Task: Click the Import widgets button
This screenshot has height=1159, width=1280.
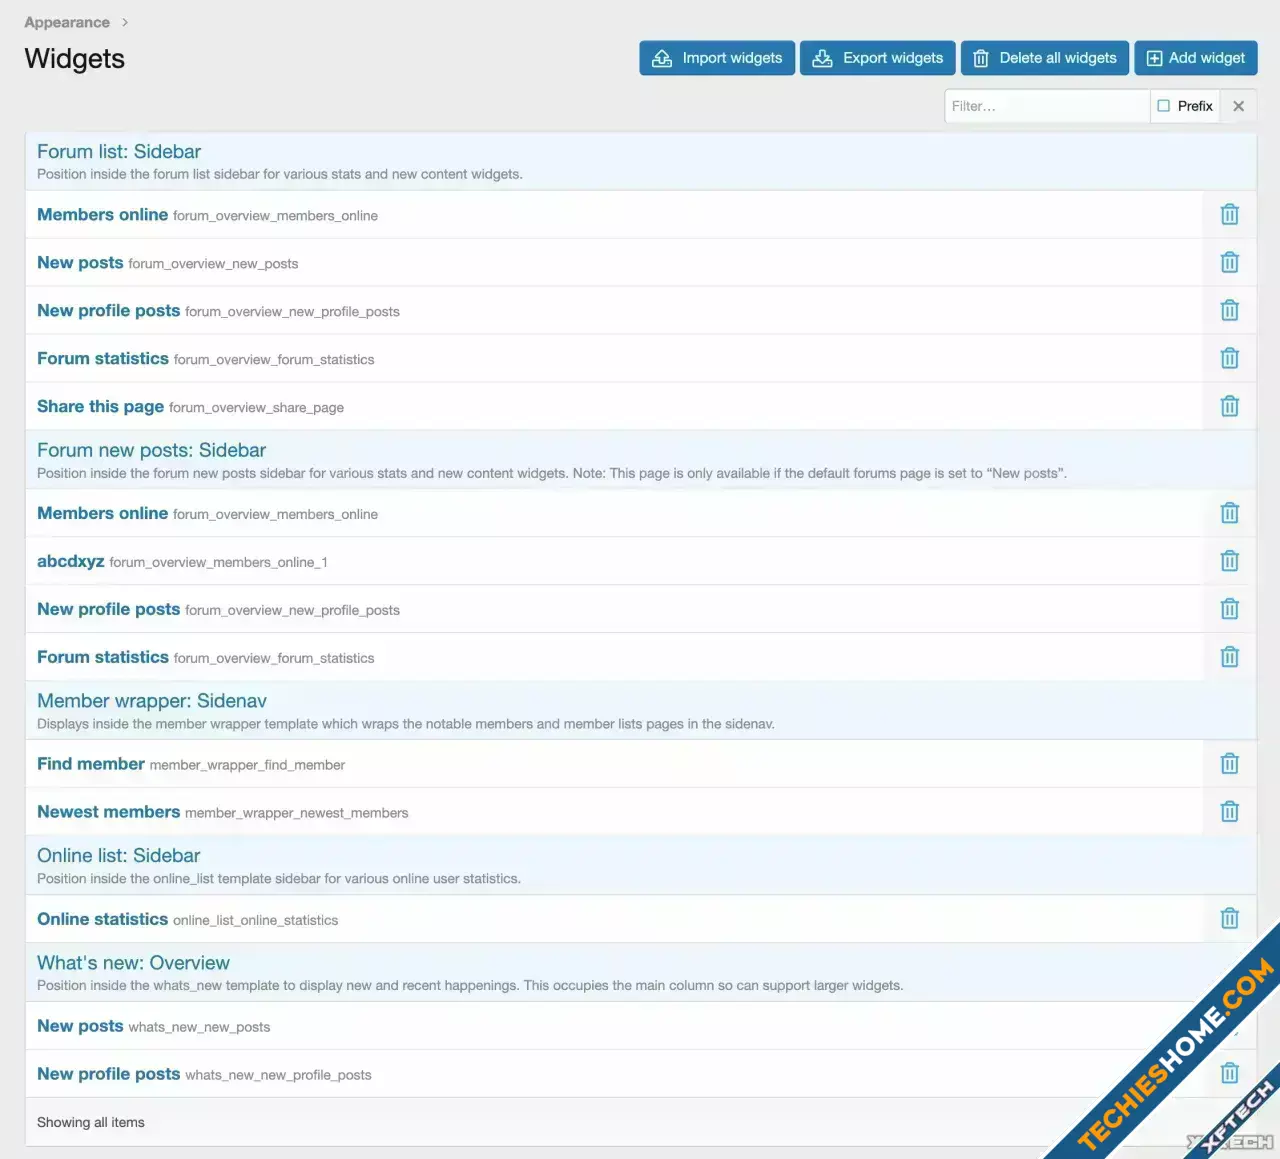Action: click(717, 58)
